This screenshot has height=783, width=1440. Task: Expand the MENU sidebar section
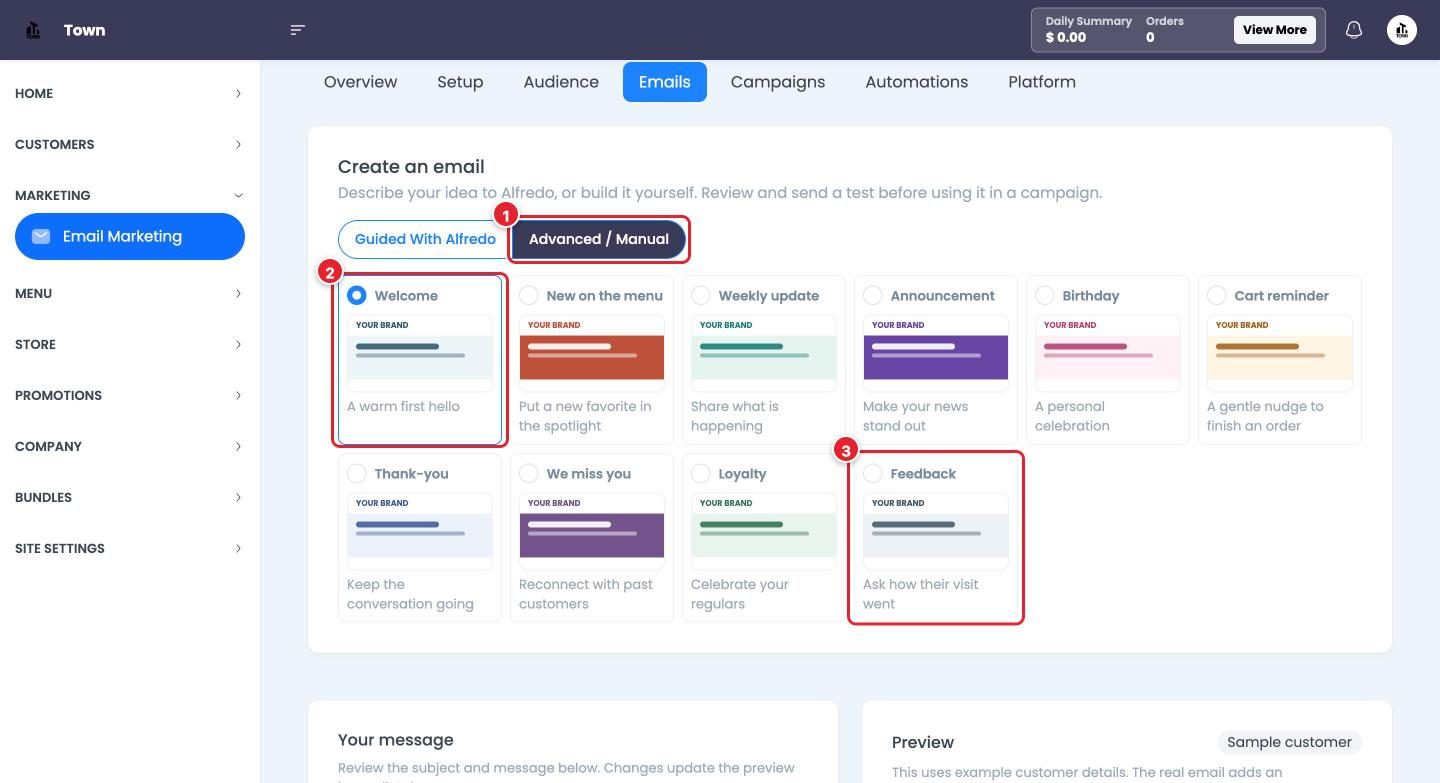click(130, 293)
